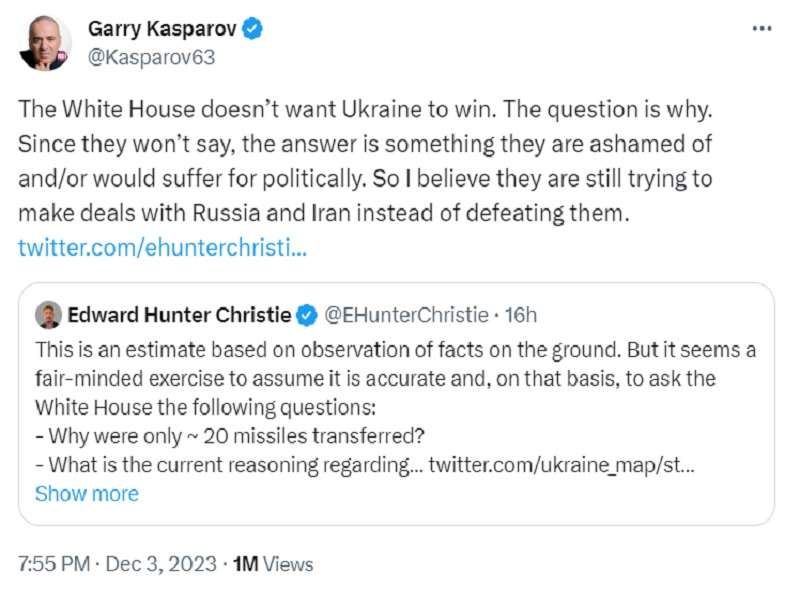Click the 1M Views count
This screenshot has height=600, width=800.
pyautogui.click(x=272, y=564)
